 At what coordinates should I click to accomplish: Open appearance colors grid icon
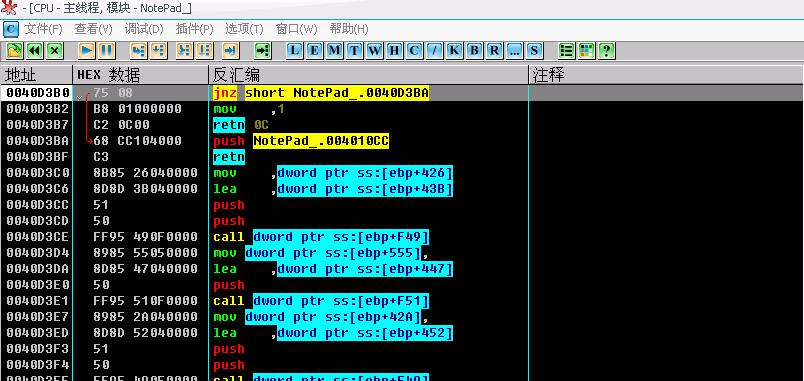coord(586,50)
